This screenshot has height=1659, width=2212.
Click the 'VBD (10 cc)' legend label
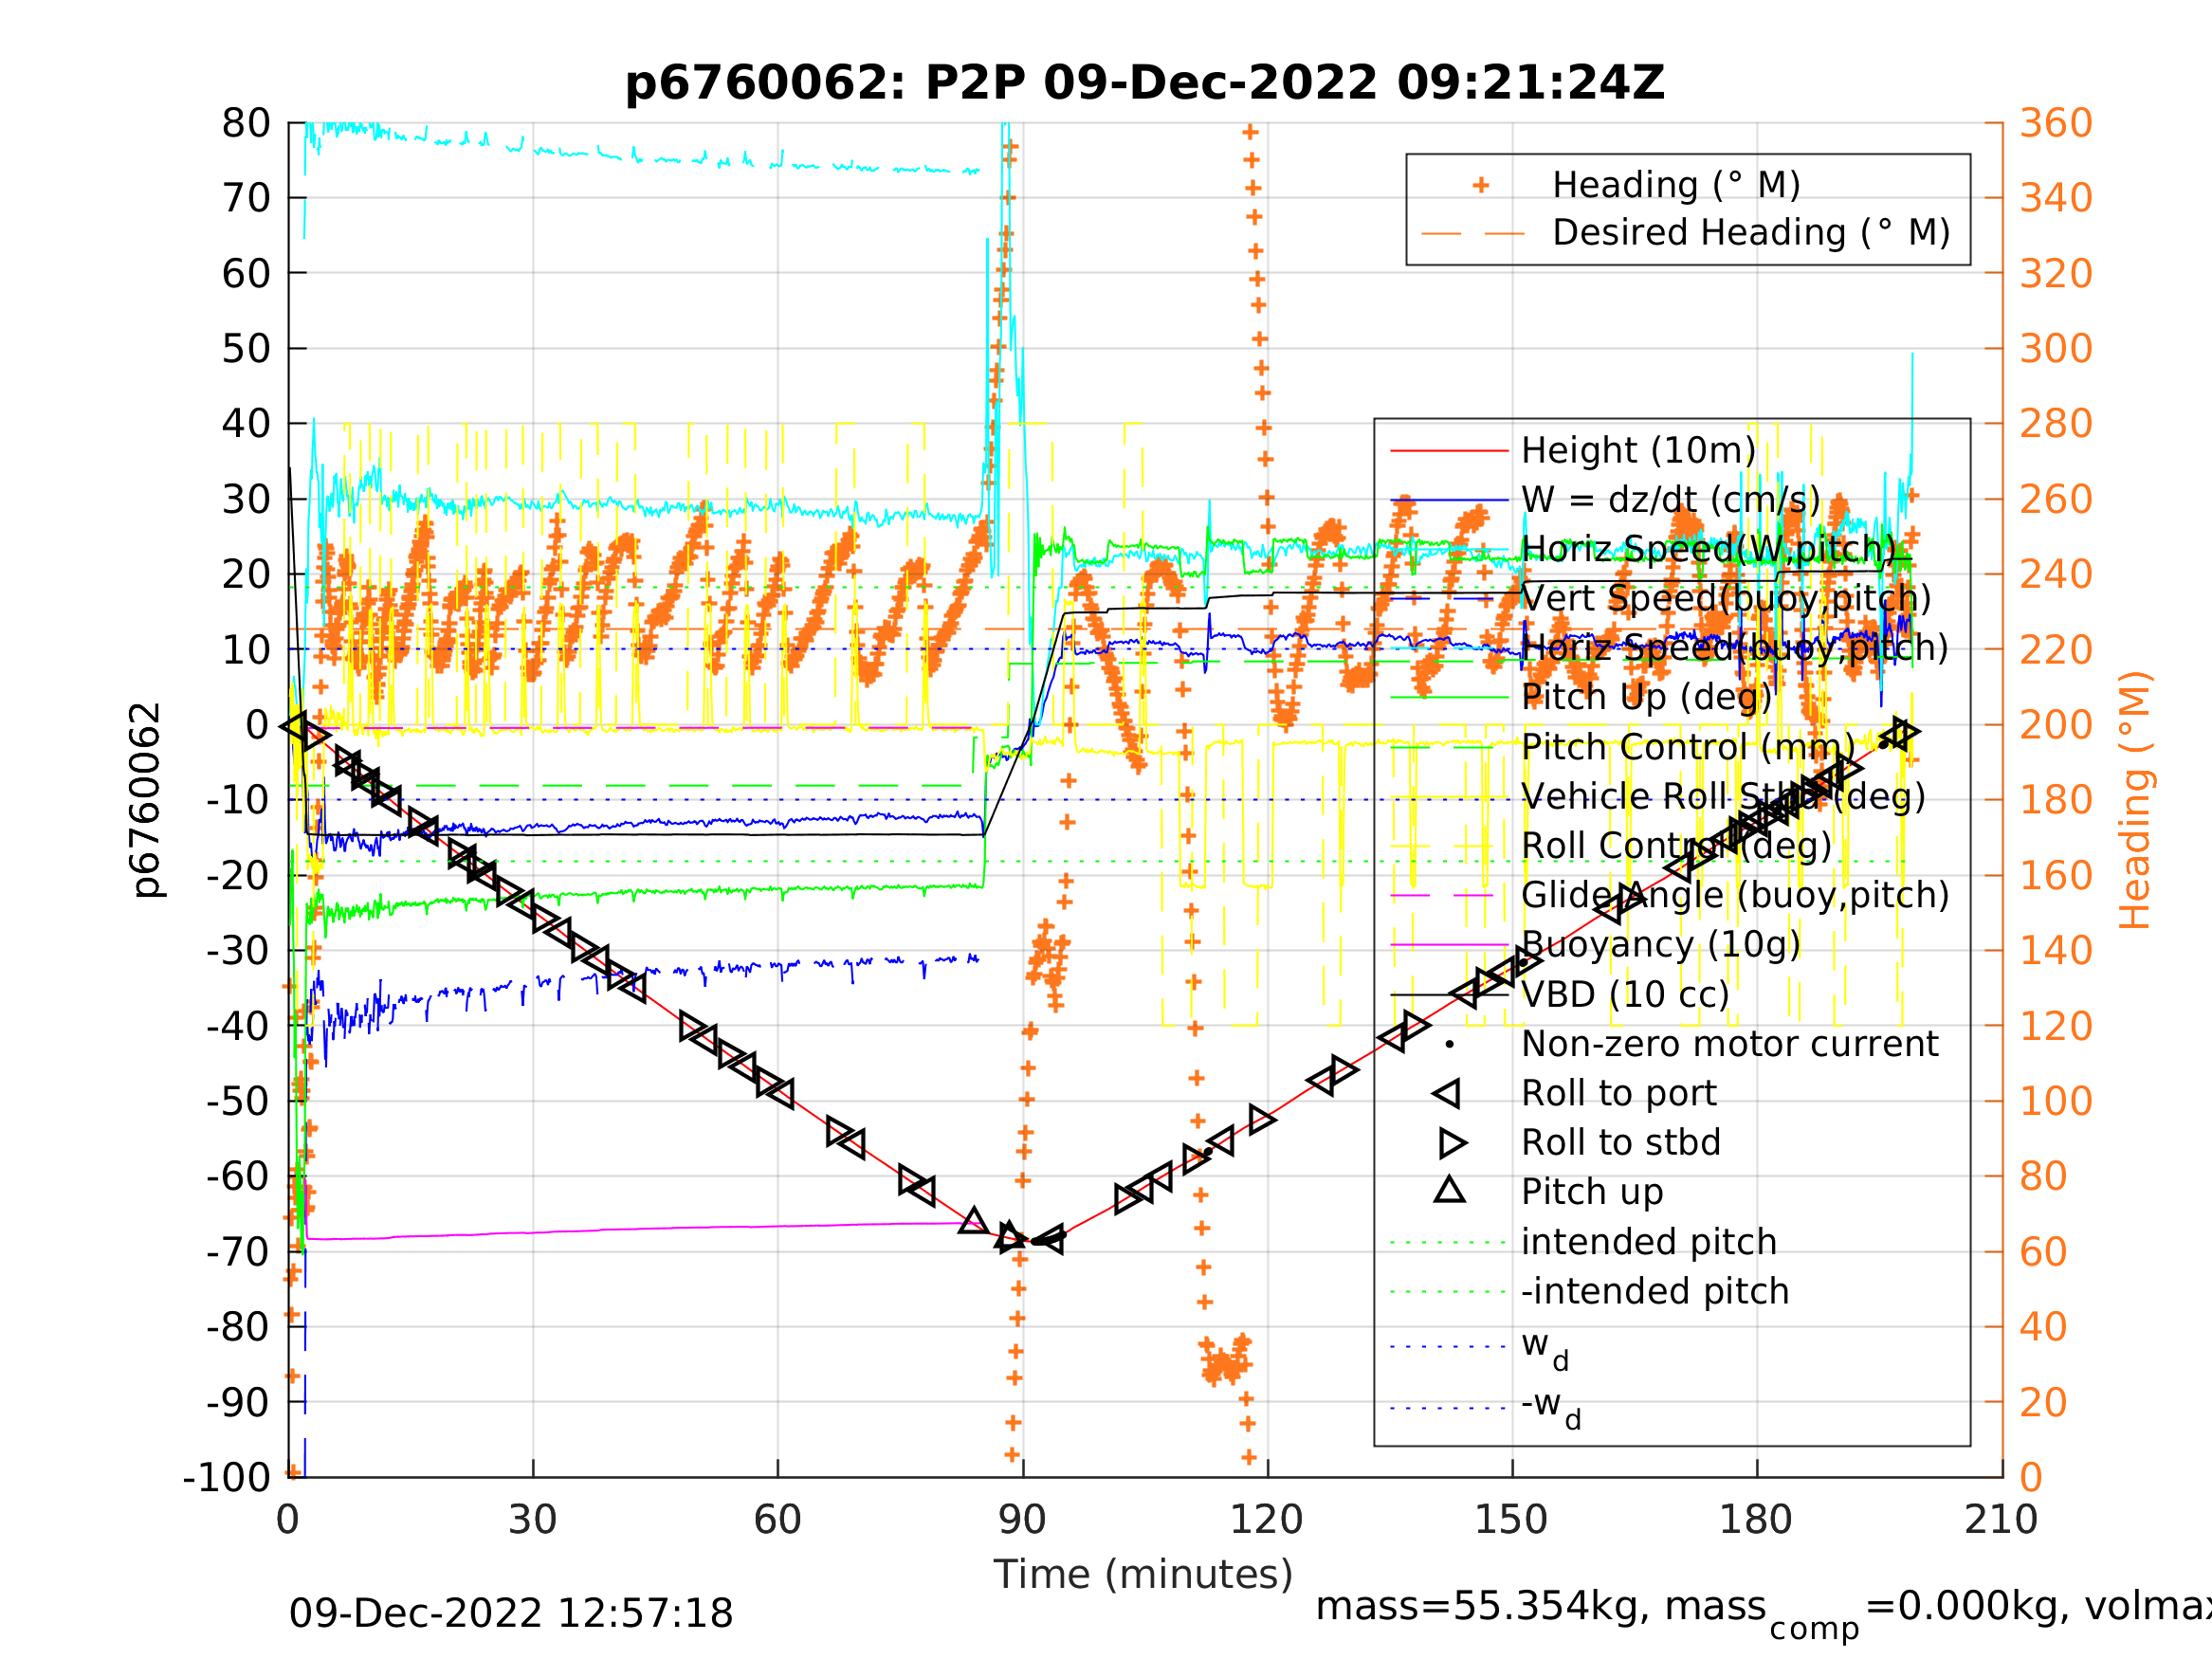click(x=1625, y=995)
